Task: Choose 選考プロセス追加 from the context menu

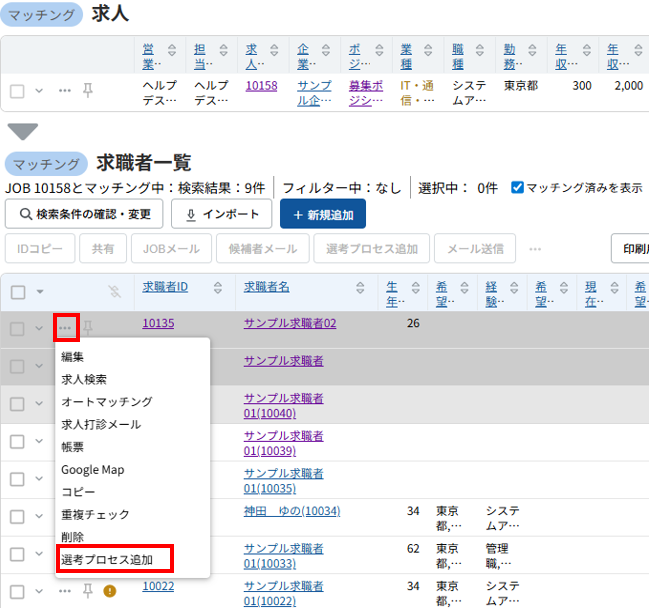Action: 114,559
